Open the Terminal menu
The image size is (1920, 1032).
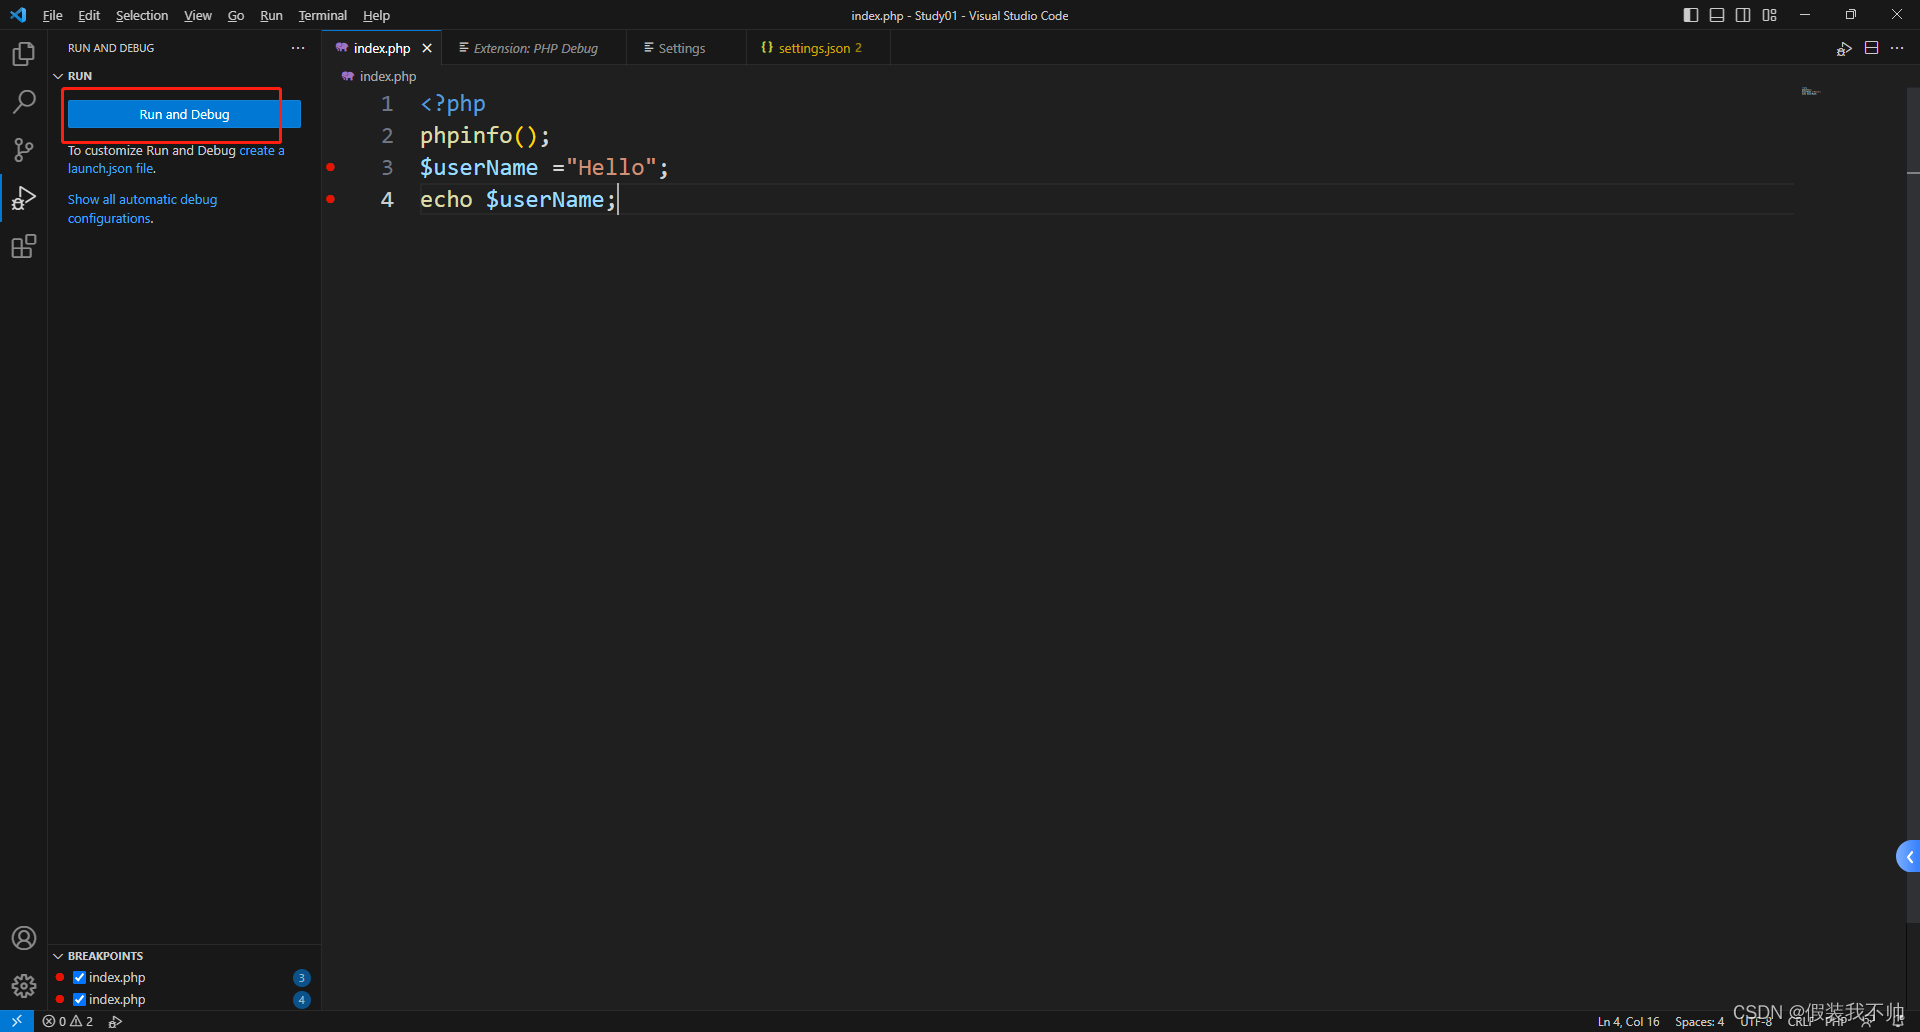pyautogui.click(x=323, y=15)
